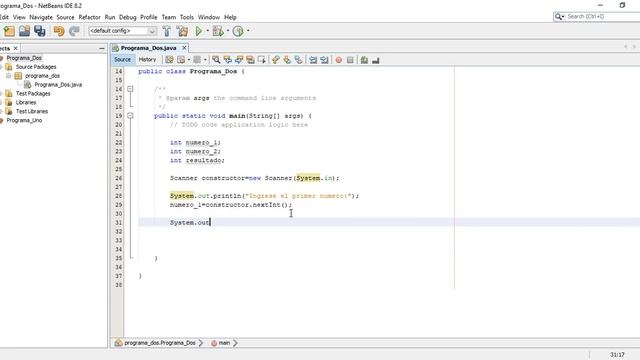The image size is (640, 360).
Task: Select Test Libraries node
Action: click(x=32, y=111)
